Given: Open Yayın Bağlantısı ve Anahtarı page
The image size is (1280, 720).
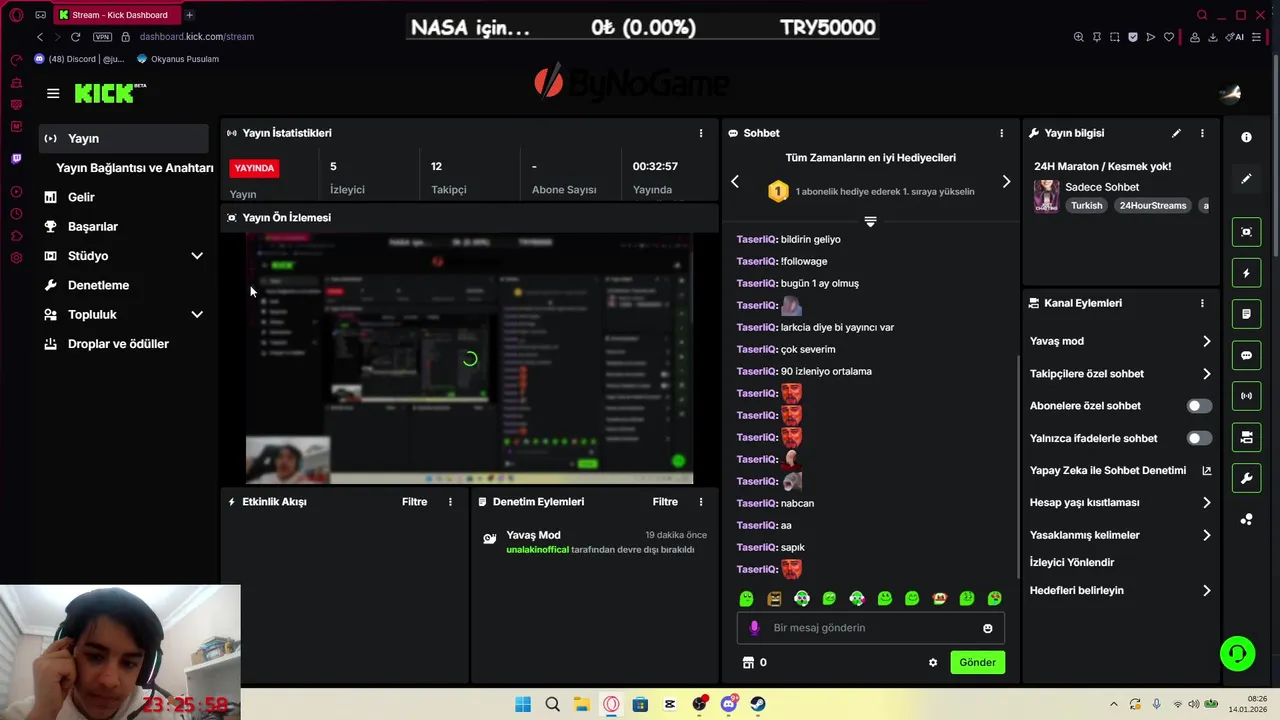Looking at the screenshot, I should (135, 168).
